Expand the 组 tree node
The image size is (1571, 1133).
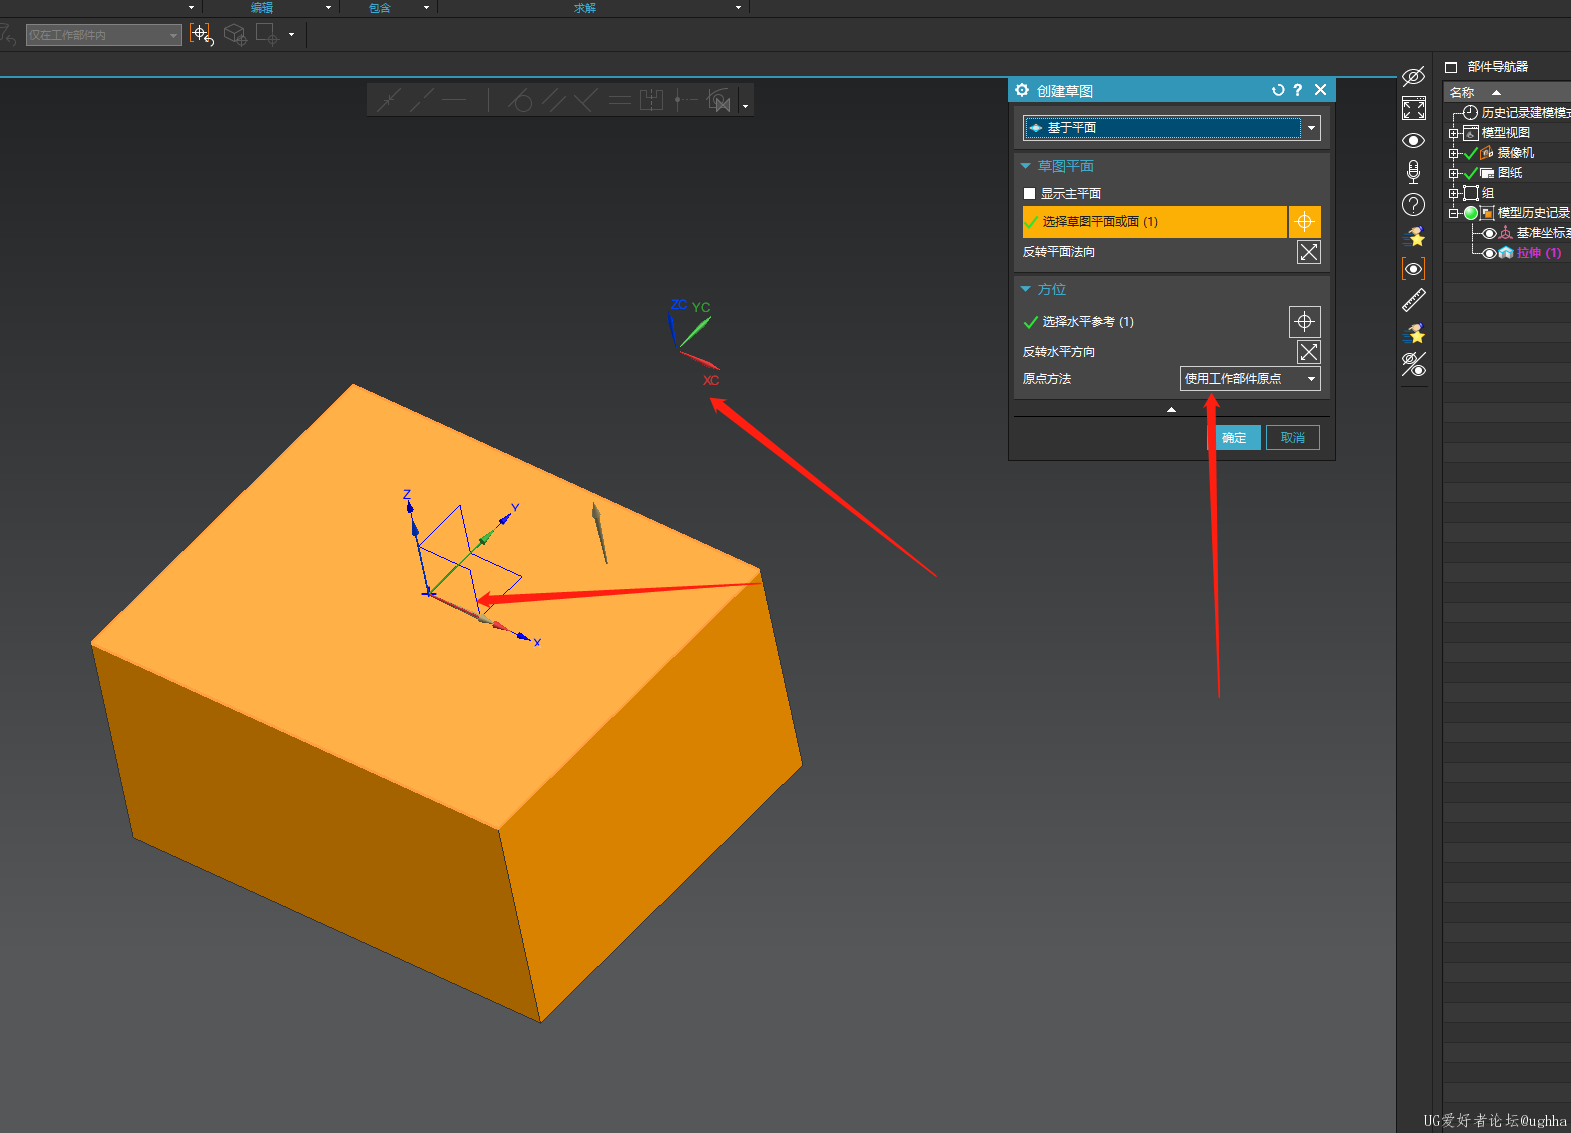1454,193
